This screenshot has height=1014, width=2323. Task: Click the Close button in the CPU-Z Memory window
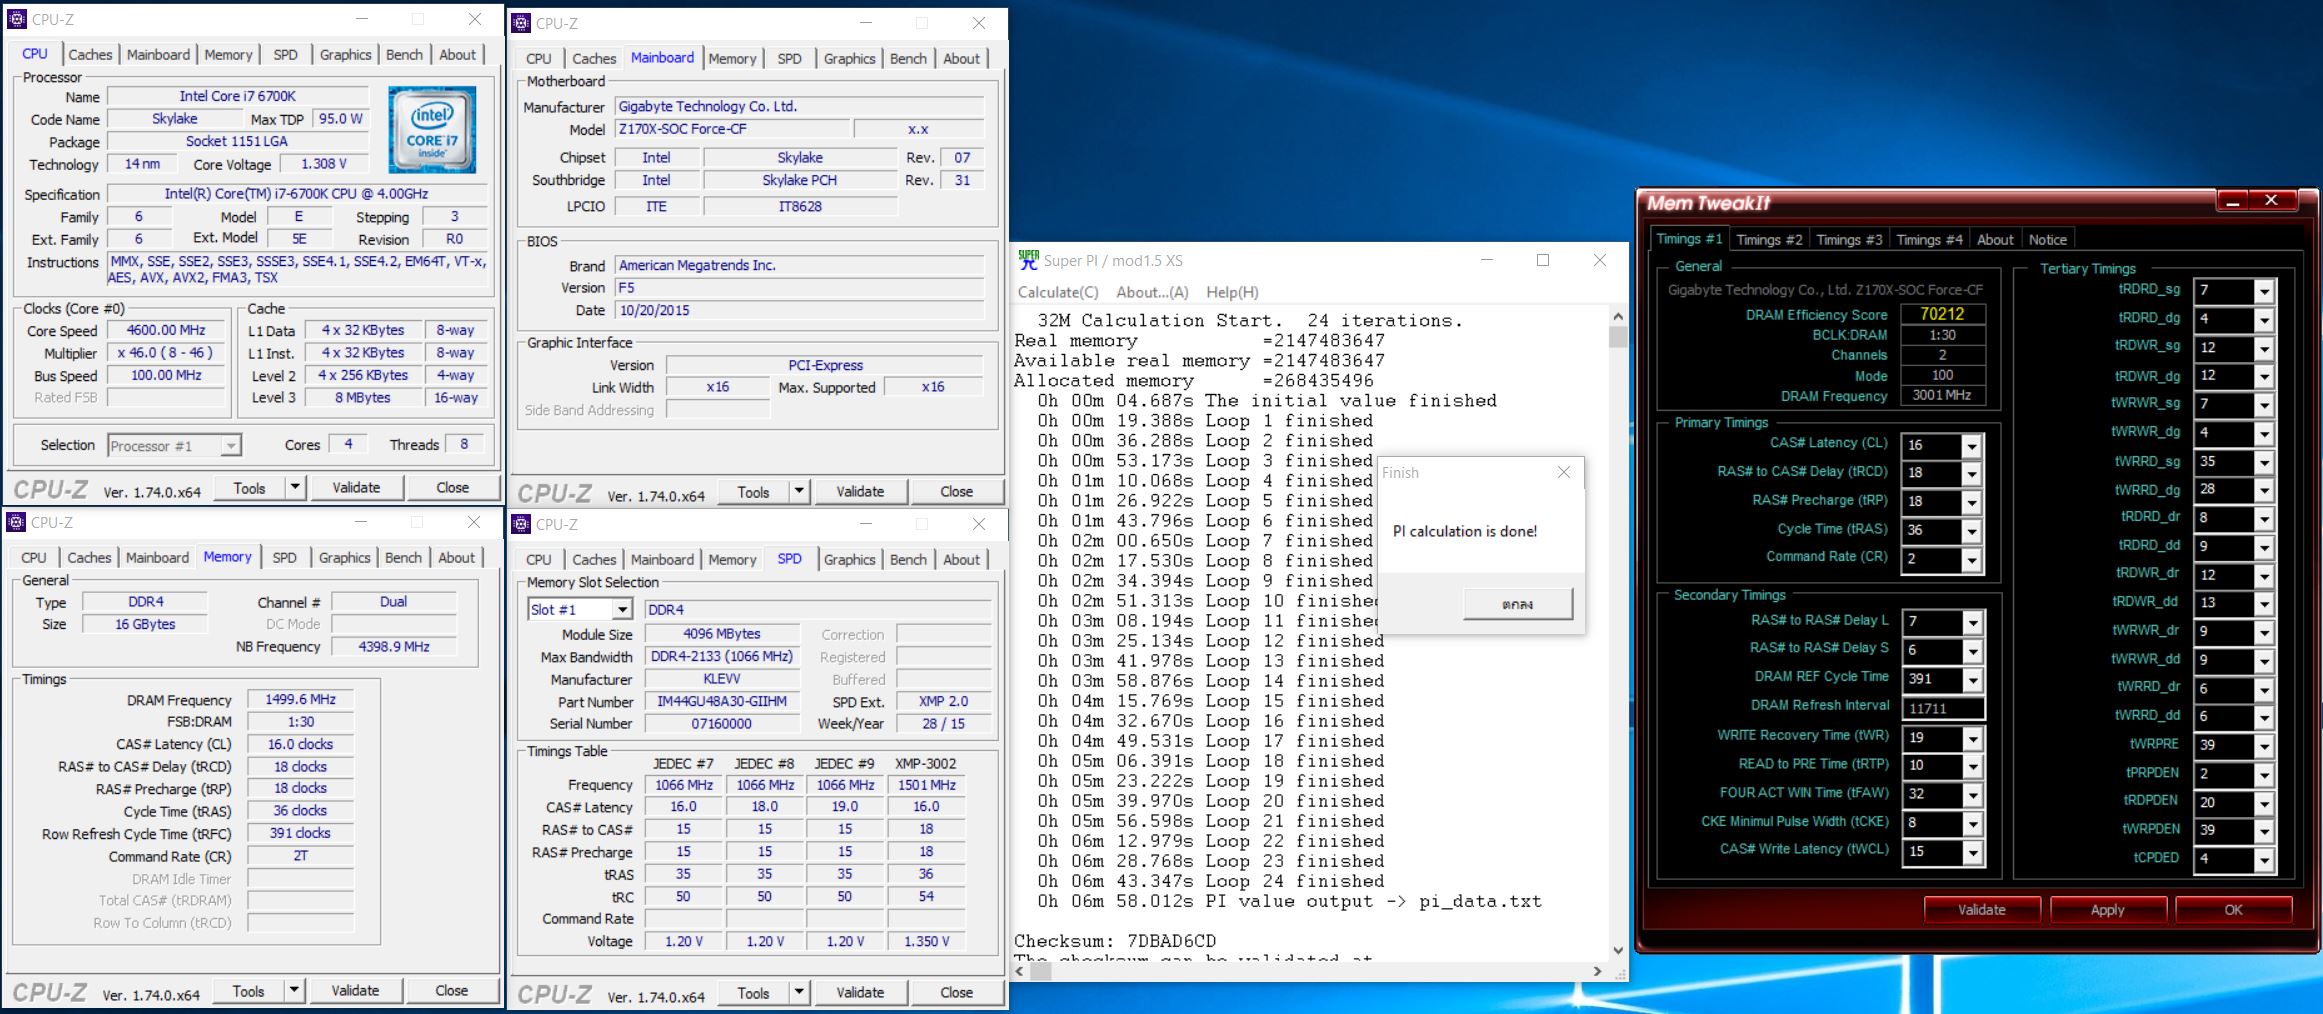[451, 990]
